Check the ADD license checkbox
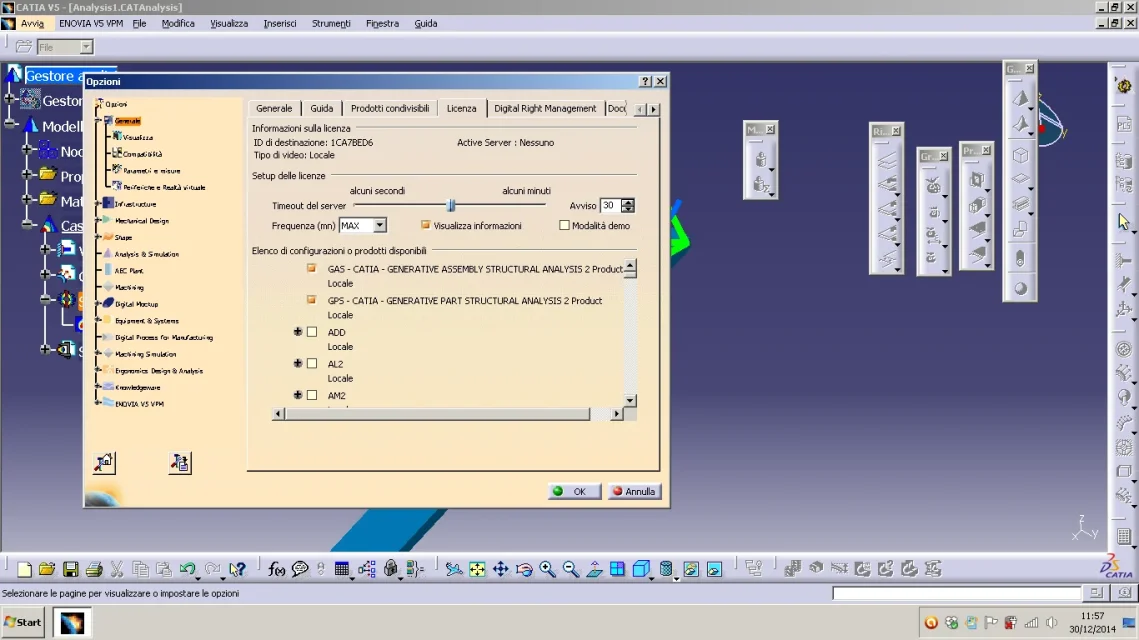 tap(312, 332)
